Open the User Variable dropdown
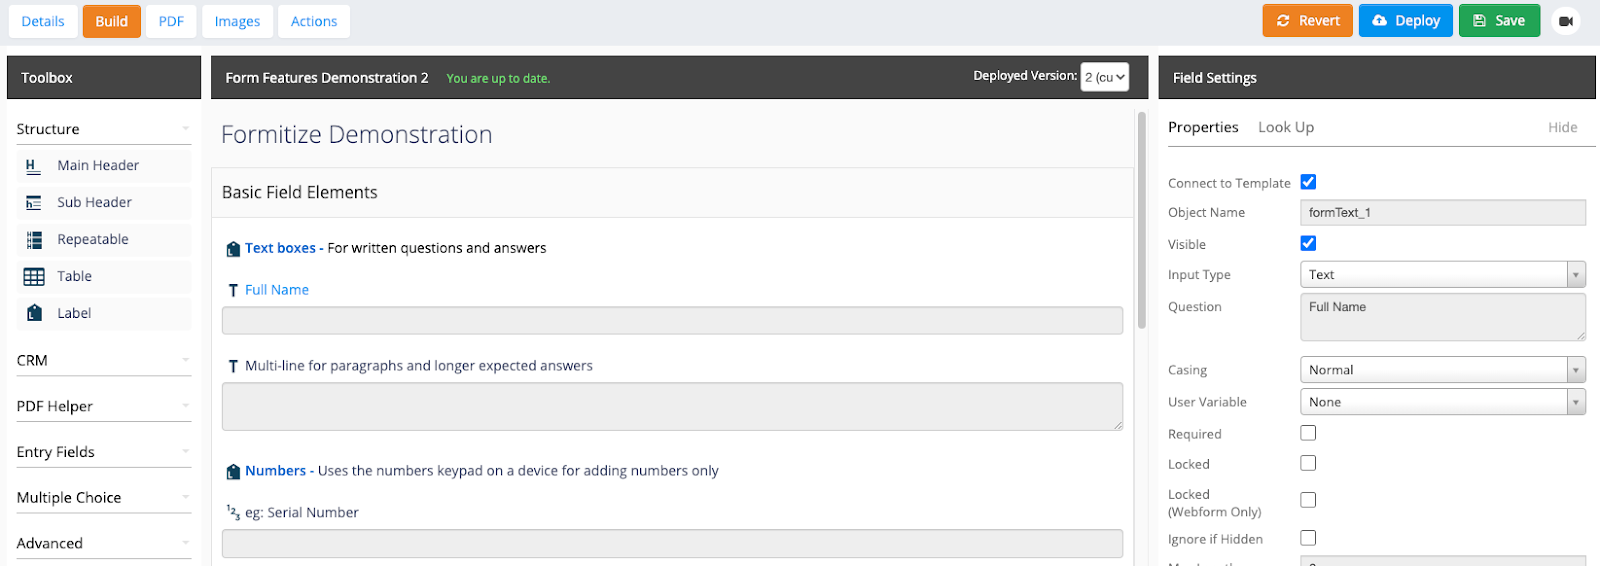The height and width of the screenshot is (566, 1600). (1443, 402)
